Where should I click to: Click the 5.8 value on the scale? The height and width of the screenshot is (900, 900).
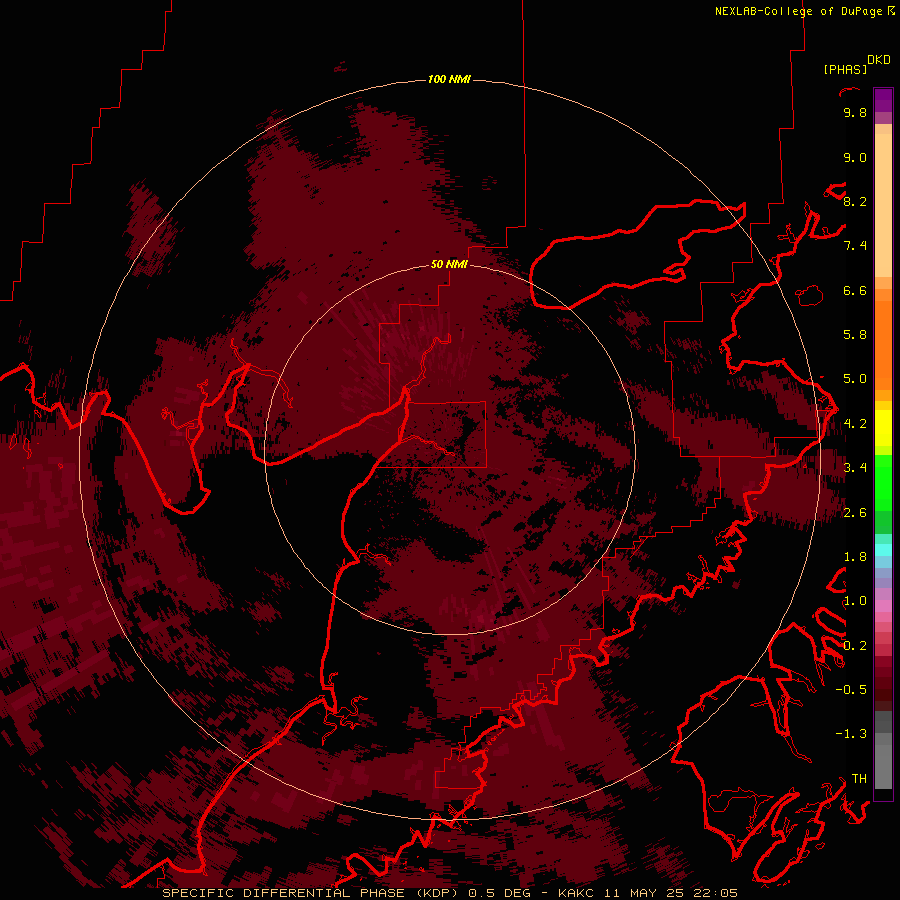pyautogui.click(x=855, y=335)
